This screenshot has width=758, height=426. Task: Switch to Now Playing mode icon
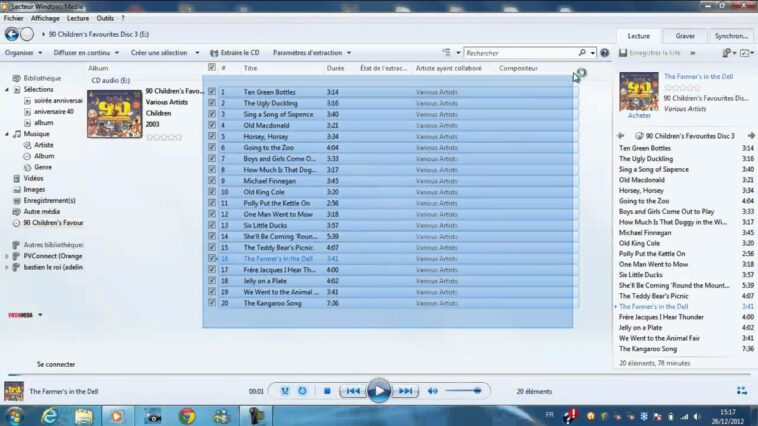(742, 391)
